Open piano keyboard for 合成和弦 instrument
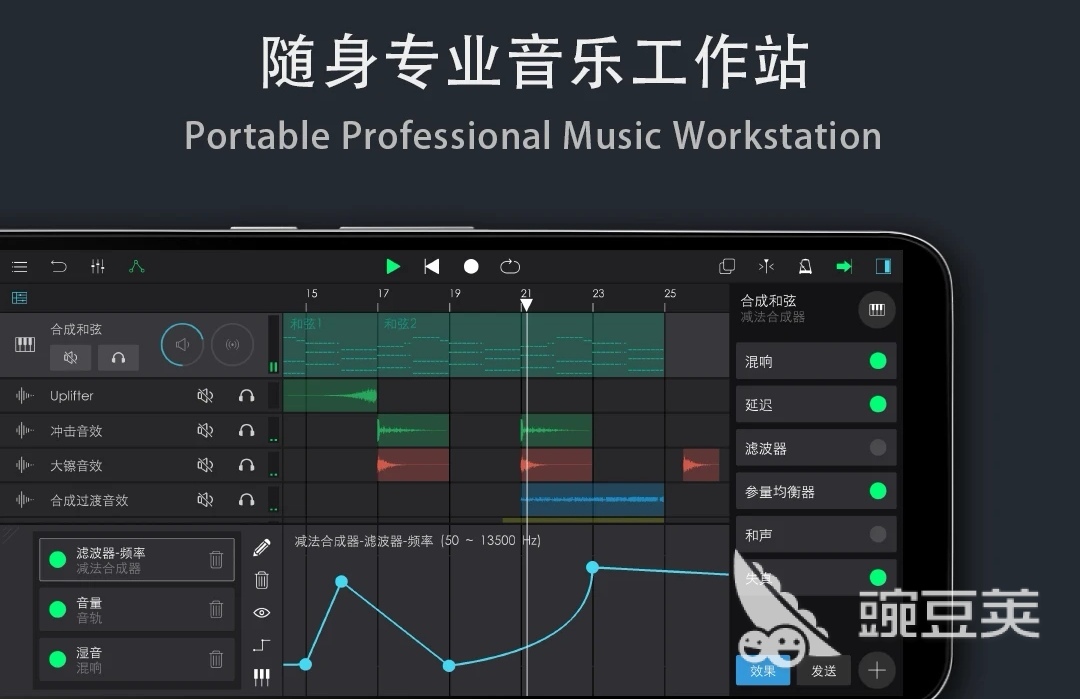The width and height of the screenshot is (1080, 699). [x=877, y=310]
